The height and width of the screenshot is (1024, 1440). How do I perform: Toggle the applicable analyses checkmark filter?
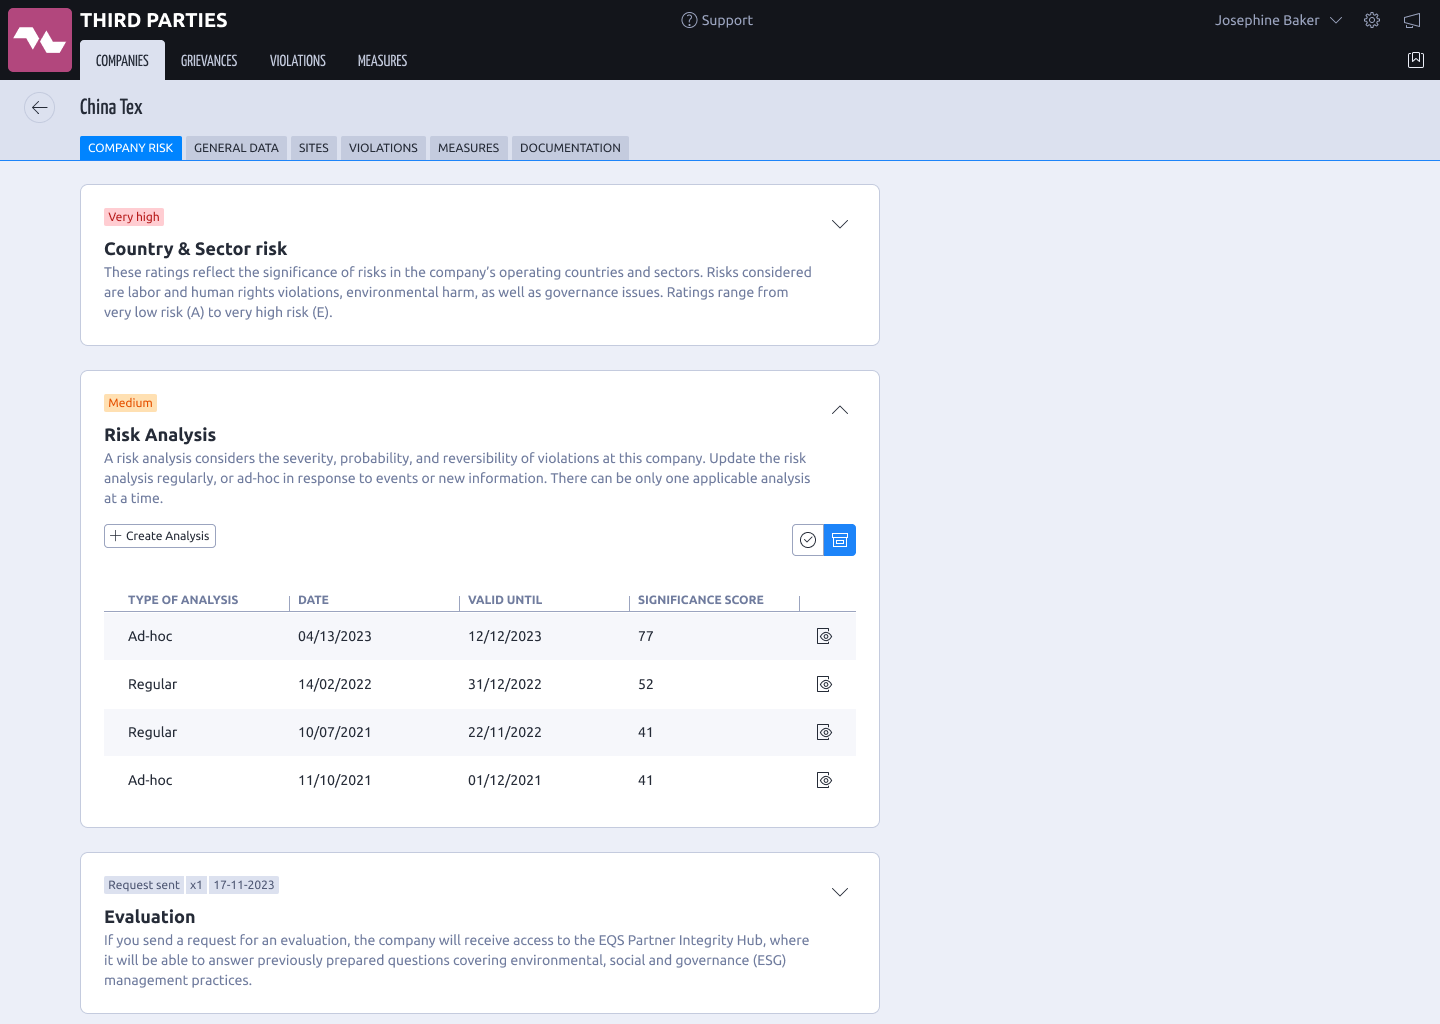808,540
